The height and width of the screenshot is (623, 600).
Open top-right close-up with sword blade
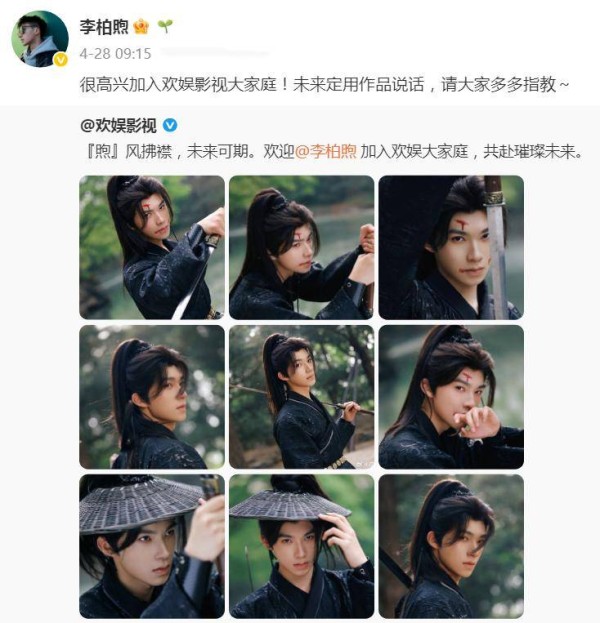point(451,247)
